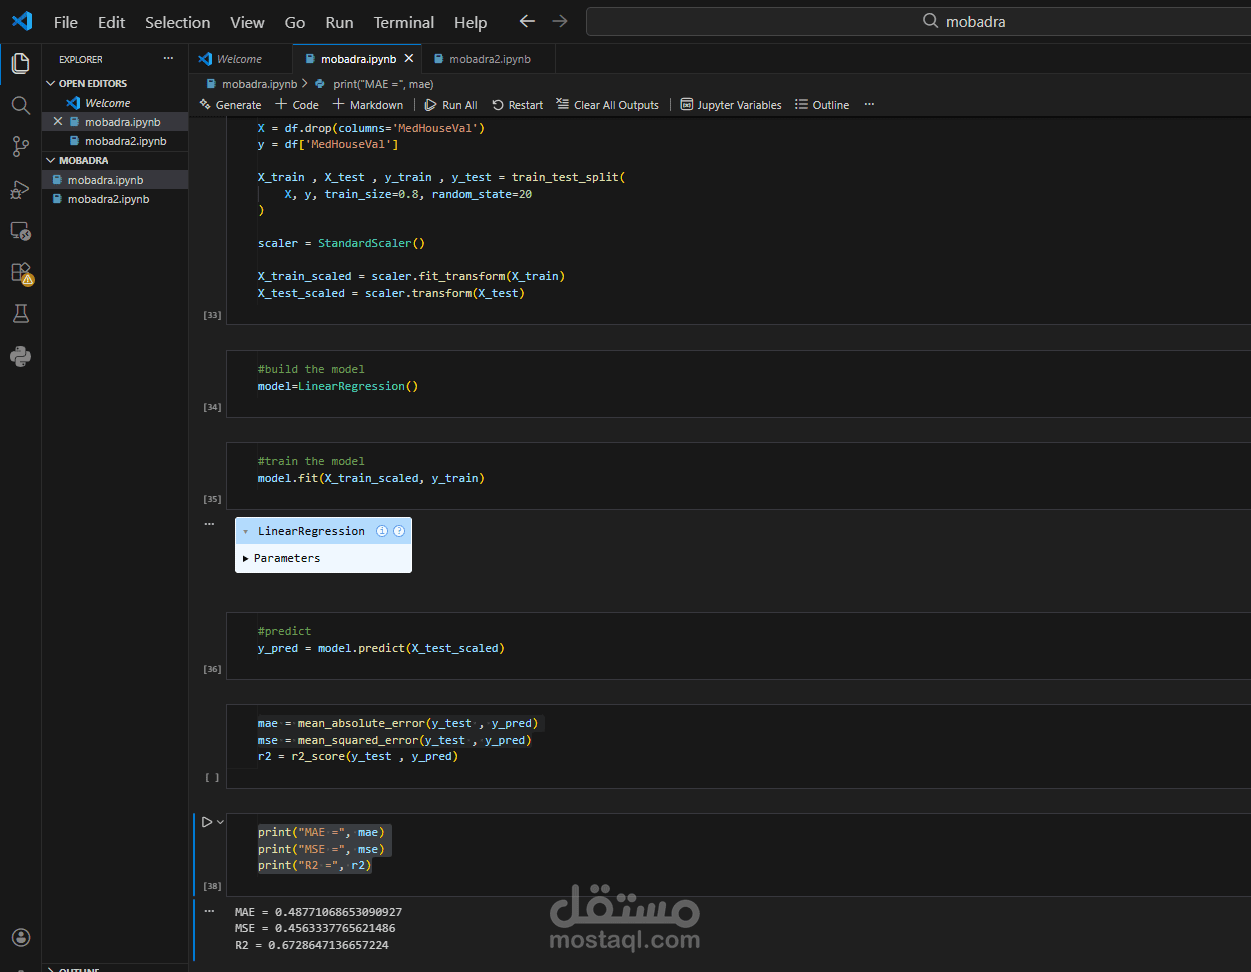Click the model.fit(X_train_scaled, y_train) line
This screenshot has width=1251, height=972.
(371, 478)
